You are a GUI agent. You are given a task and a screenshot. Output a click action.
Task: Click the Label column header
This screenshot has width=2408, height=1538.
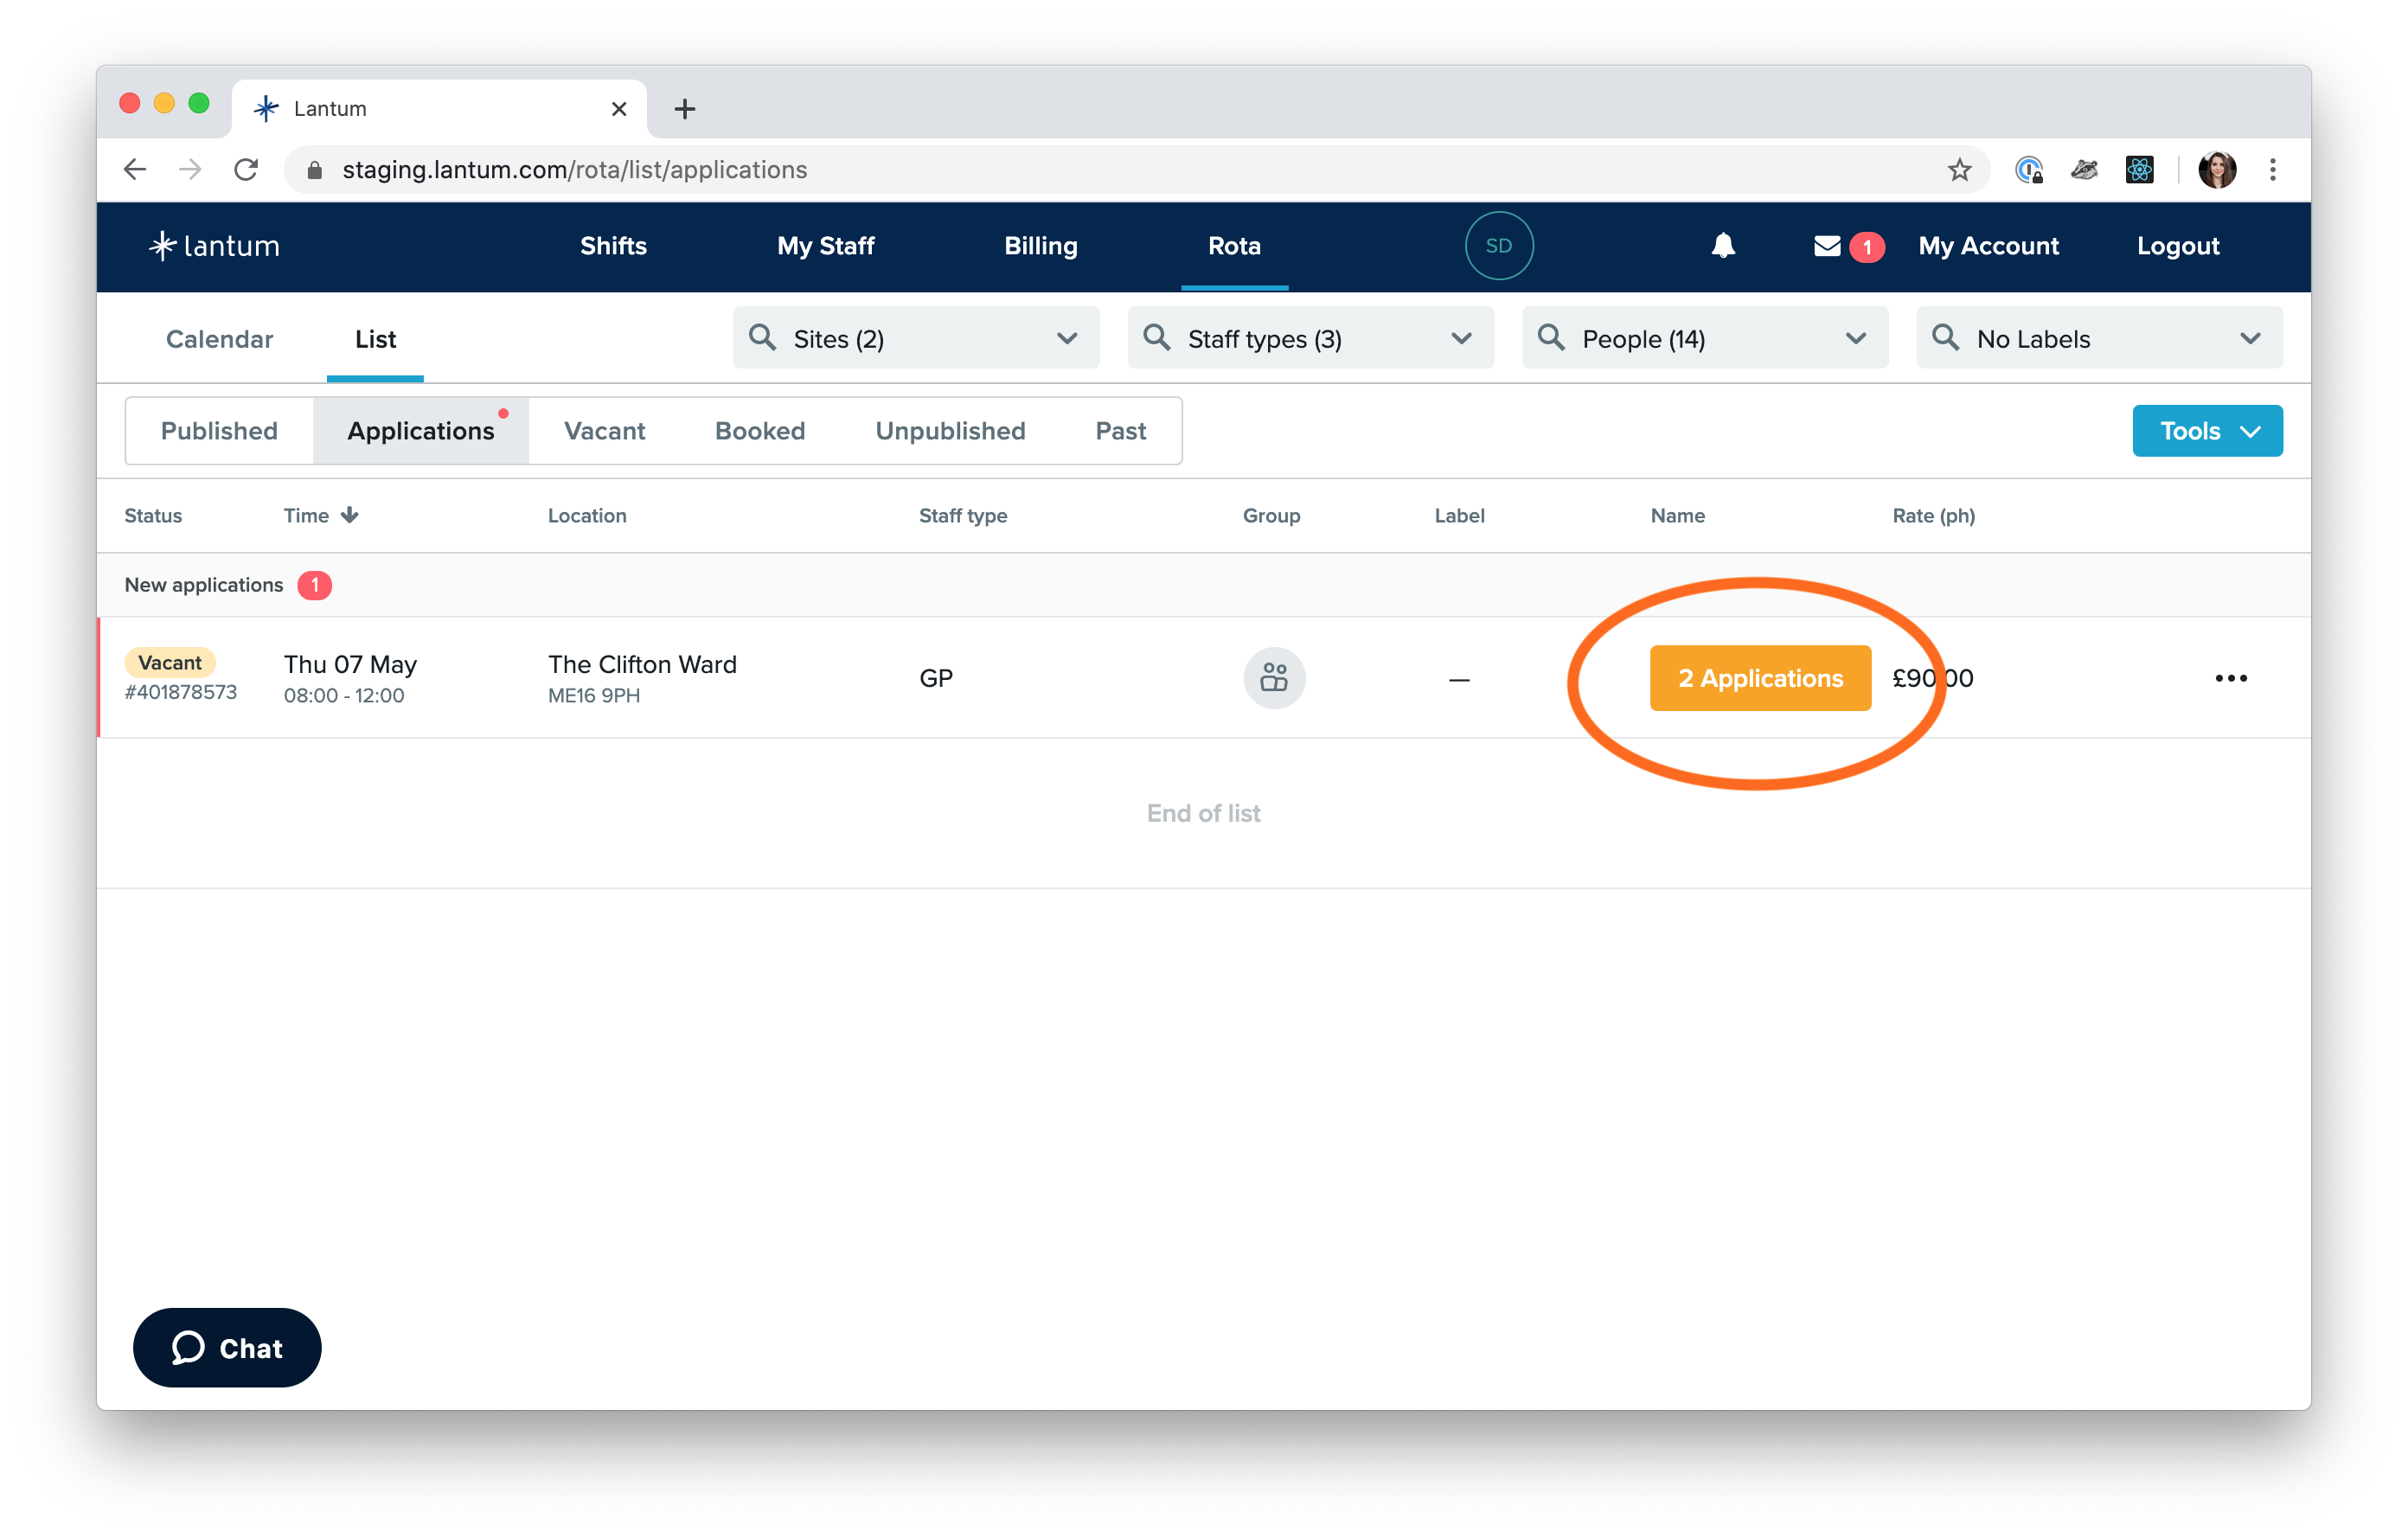pos(1459,516)
